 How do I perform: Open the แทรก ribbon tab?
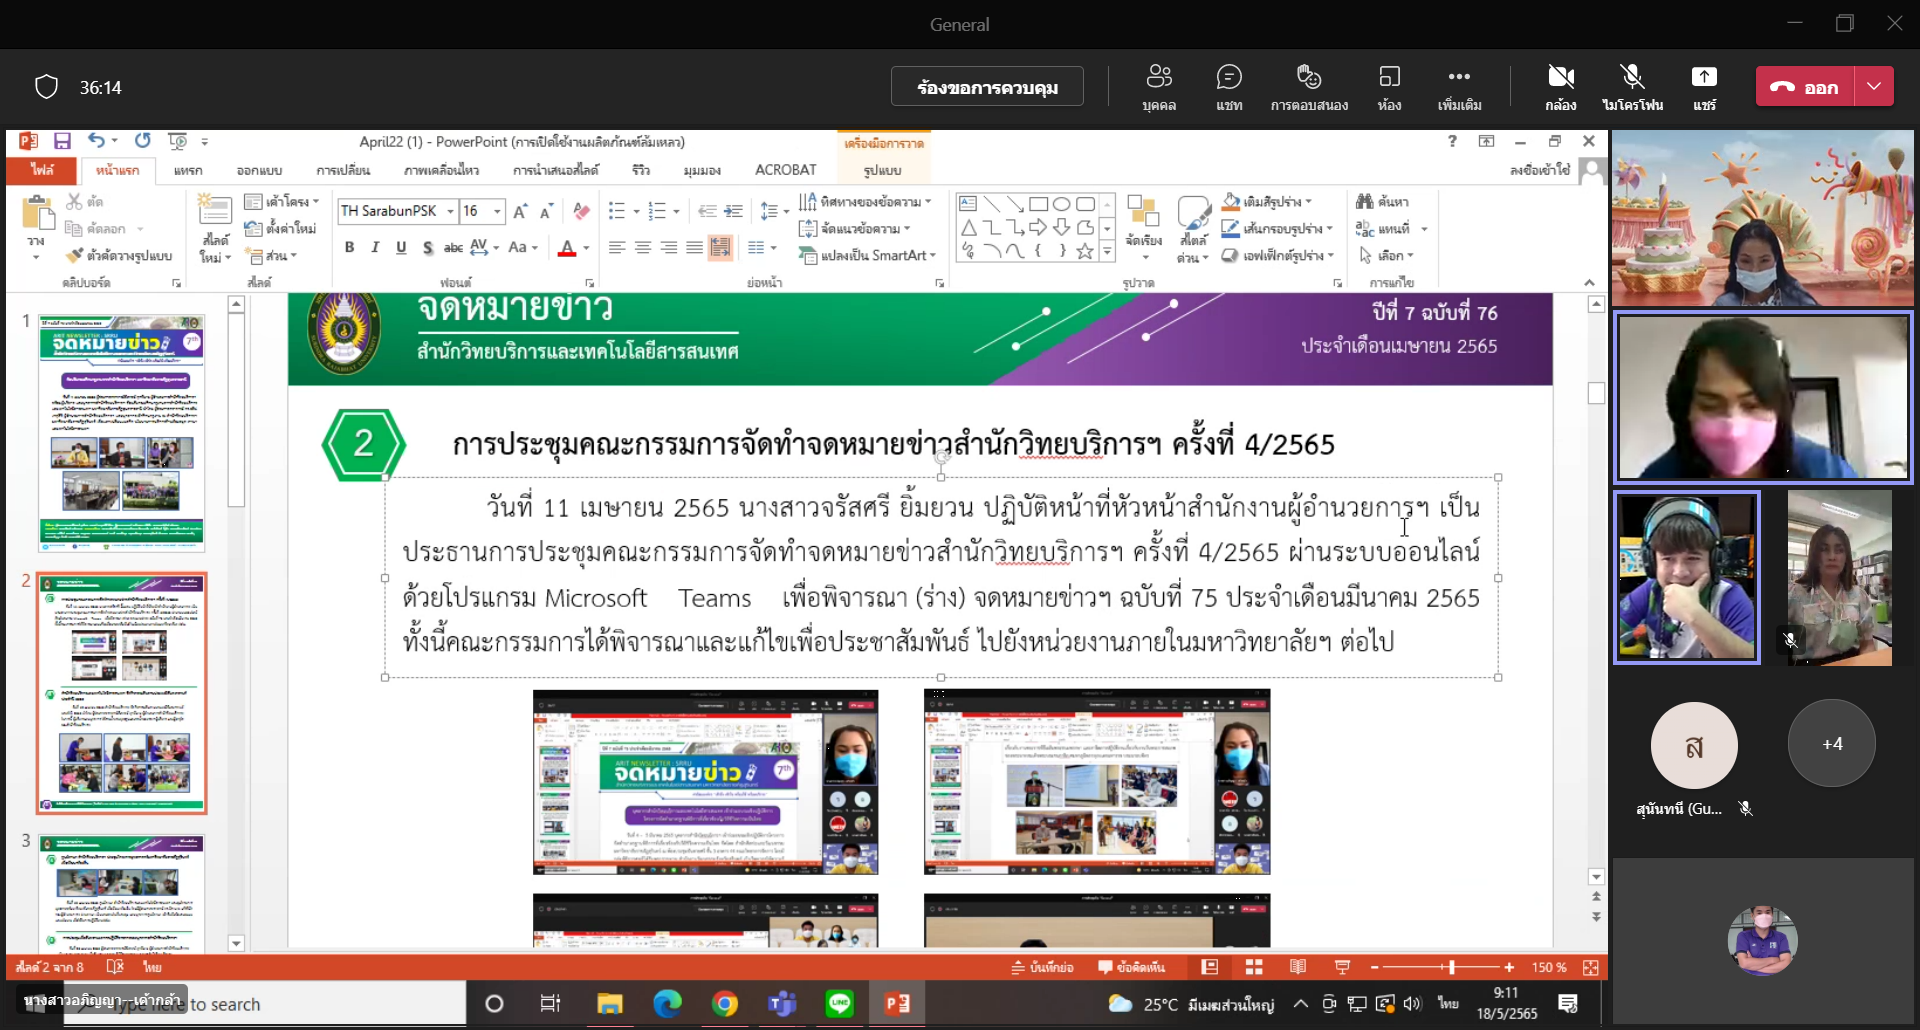187,170
